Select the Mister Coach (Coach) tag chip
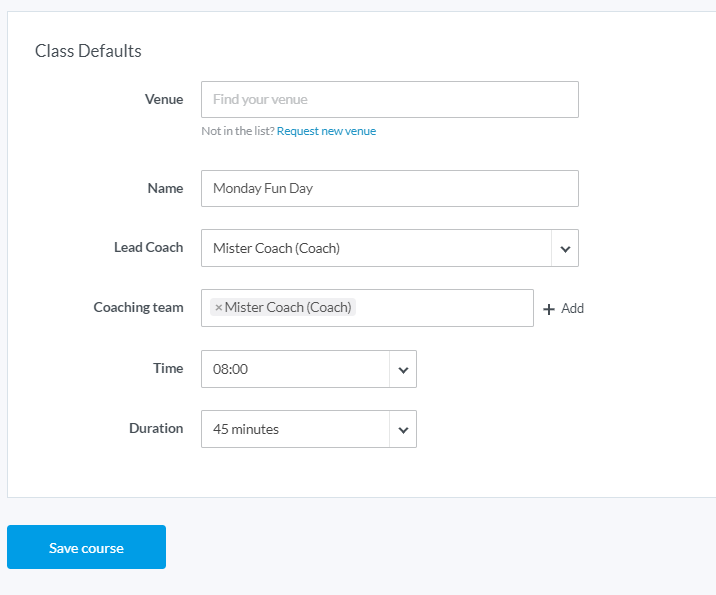Image resolution: width=716 pixels, height=595 pixels. point(288,308)
